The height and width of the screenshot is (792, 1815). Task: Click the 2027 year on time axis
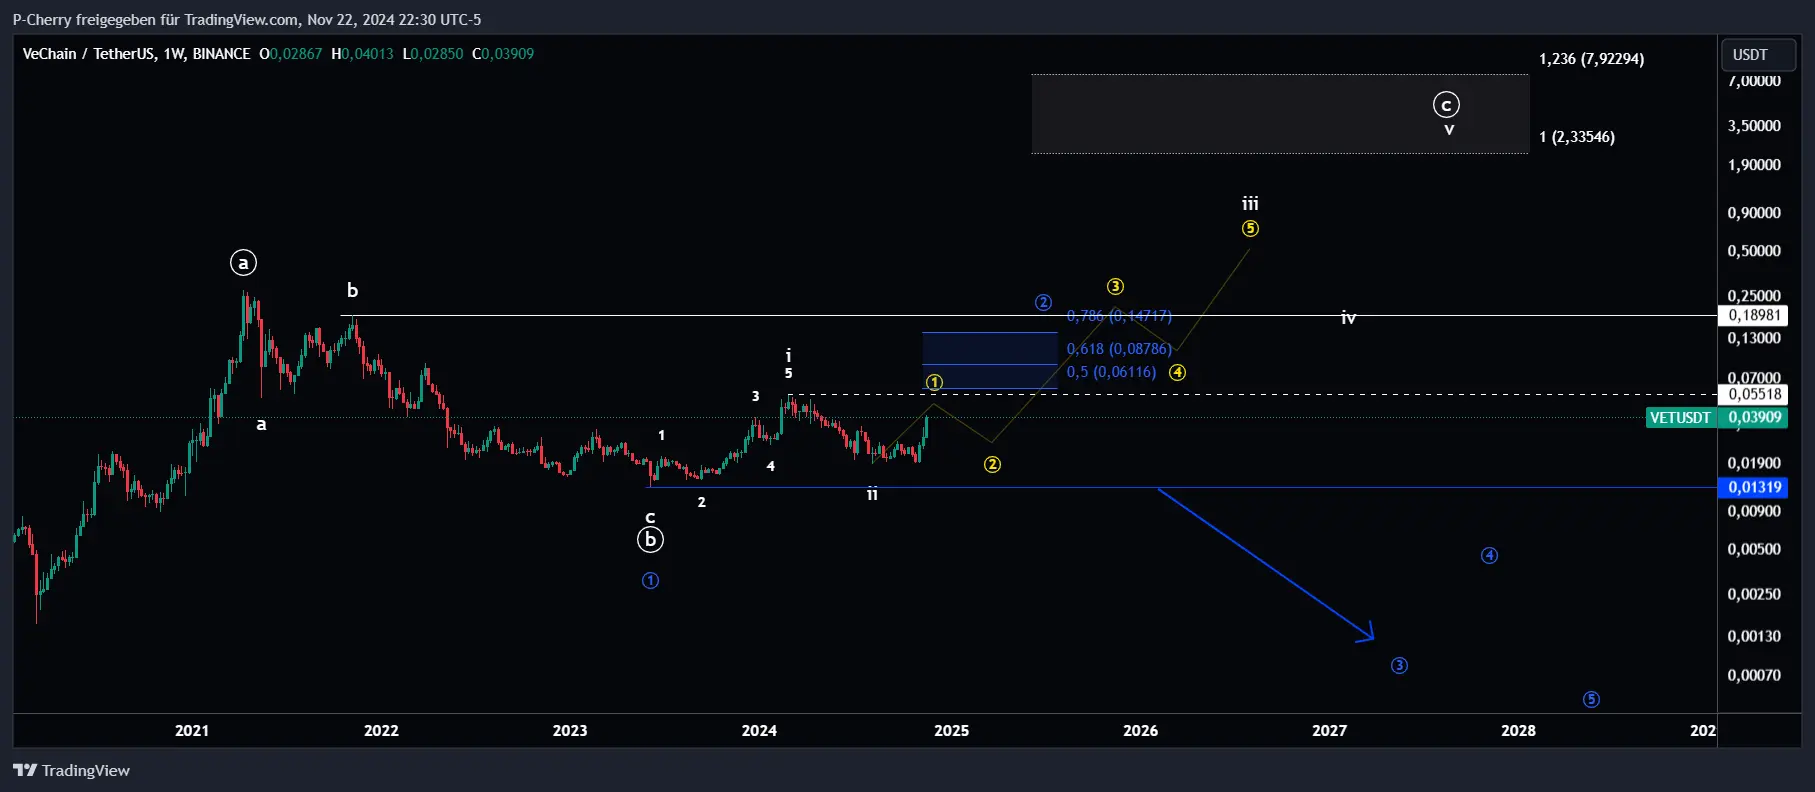(1329, 730)
